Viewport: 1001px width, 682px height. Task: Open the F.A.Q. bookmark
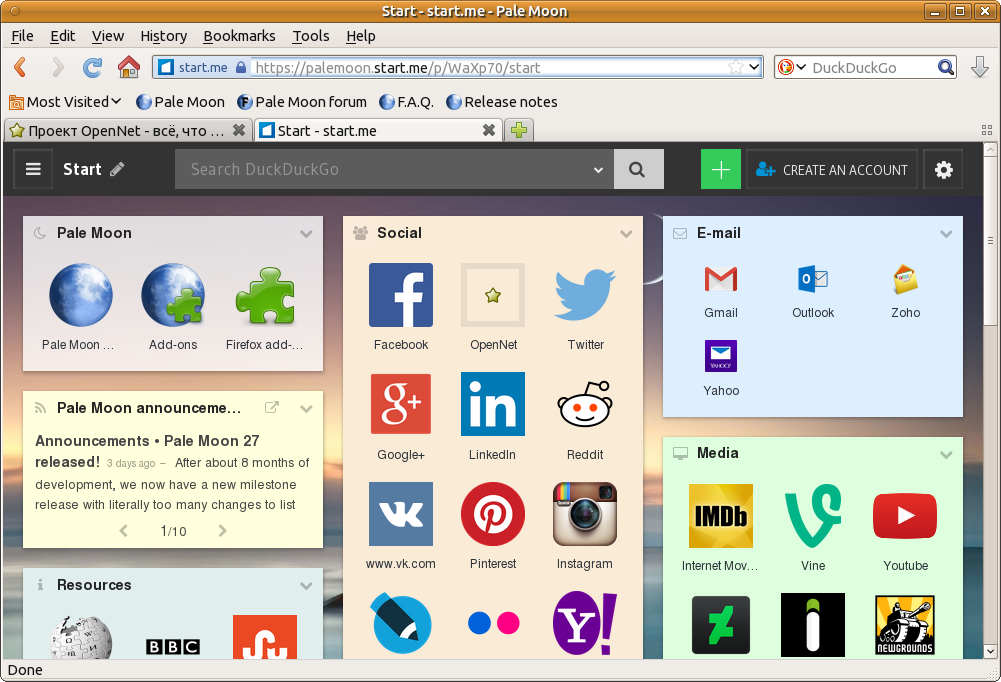click(x=407, y=102)
